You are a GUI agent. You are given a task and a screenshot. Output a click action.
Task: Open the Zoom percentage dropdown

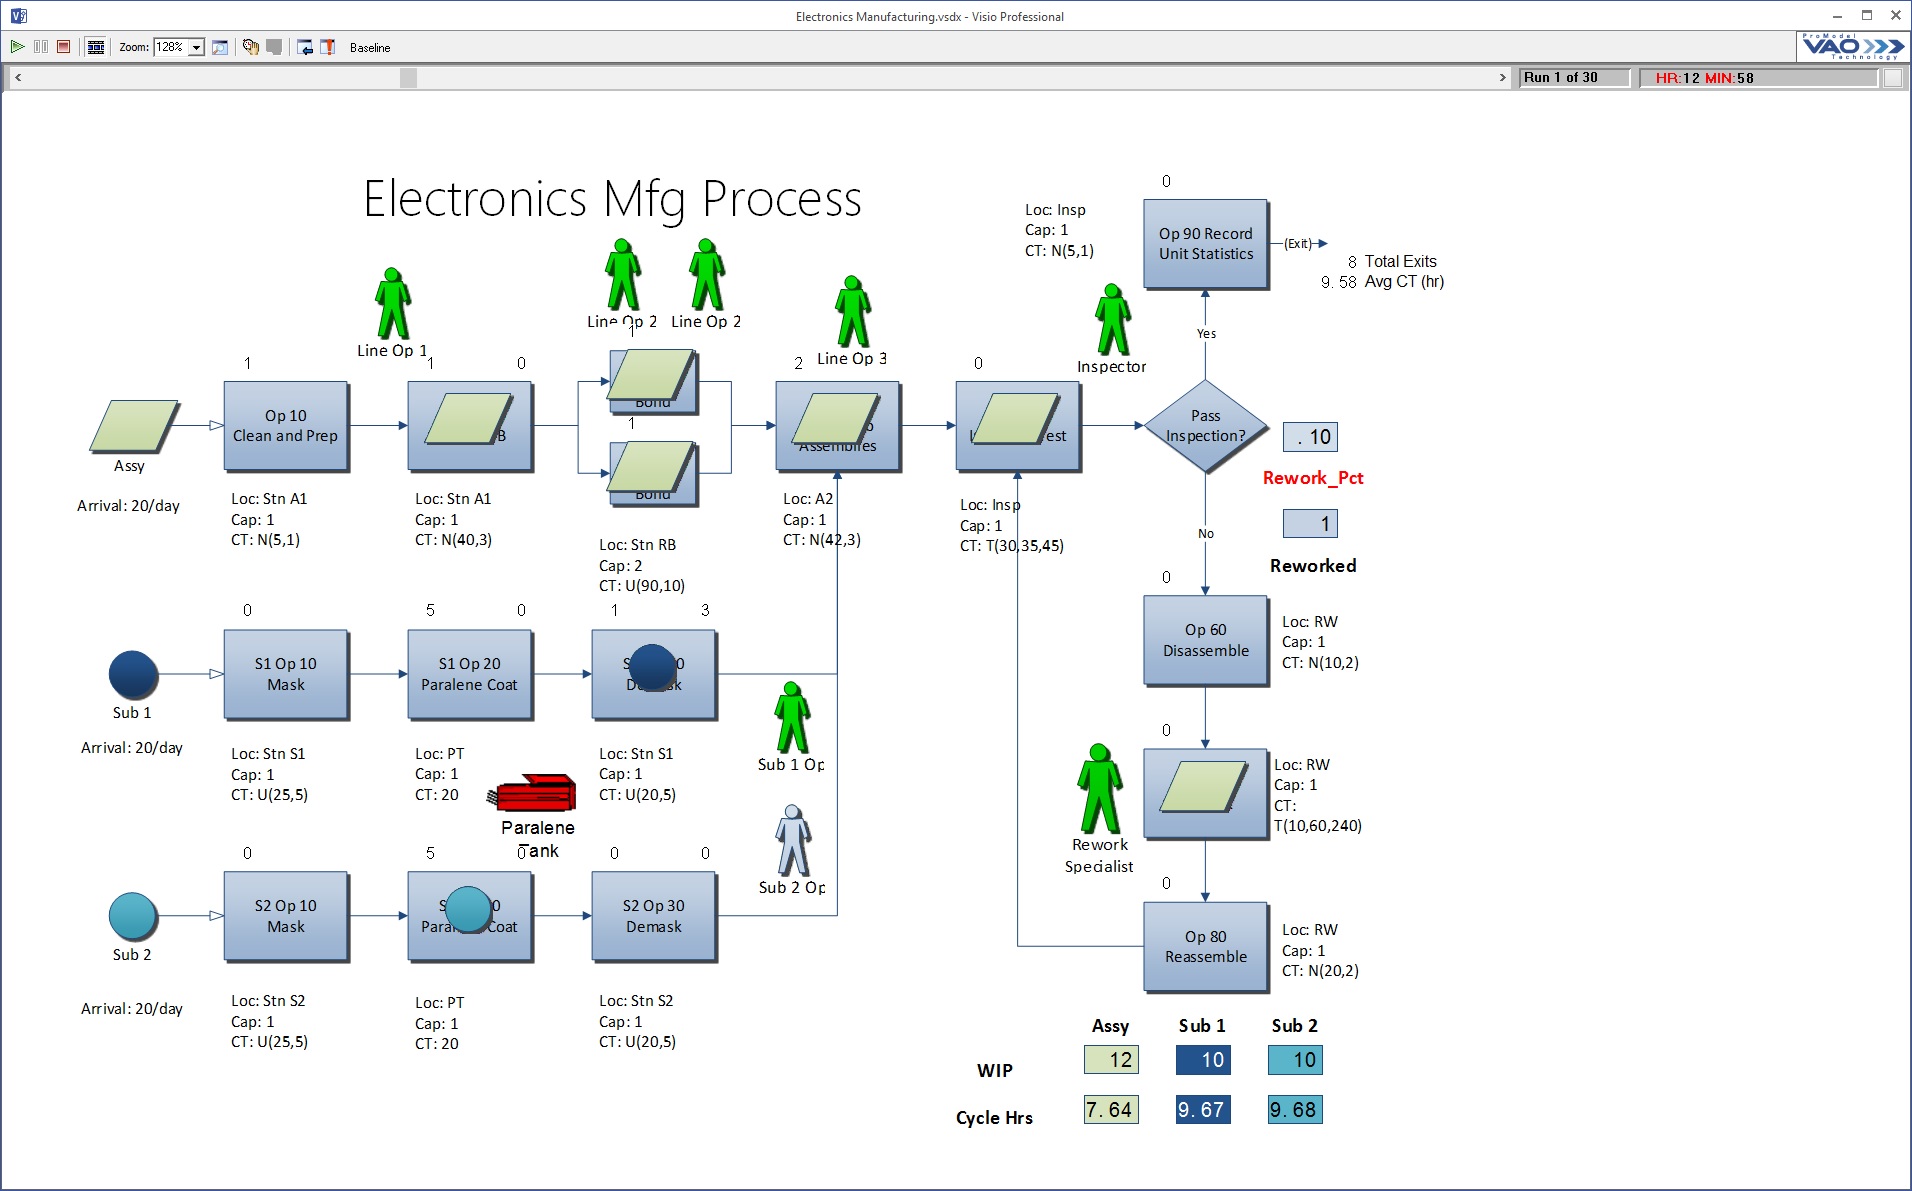coord(197,47)
